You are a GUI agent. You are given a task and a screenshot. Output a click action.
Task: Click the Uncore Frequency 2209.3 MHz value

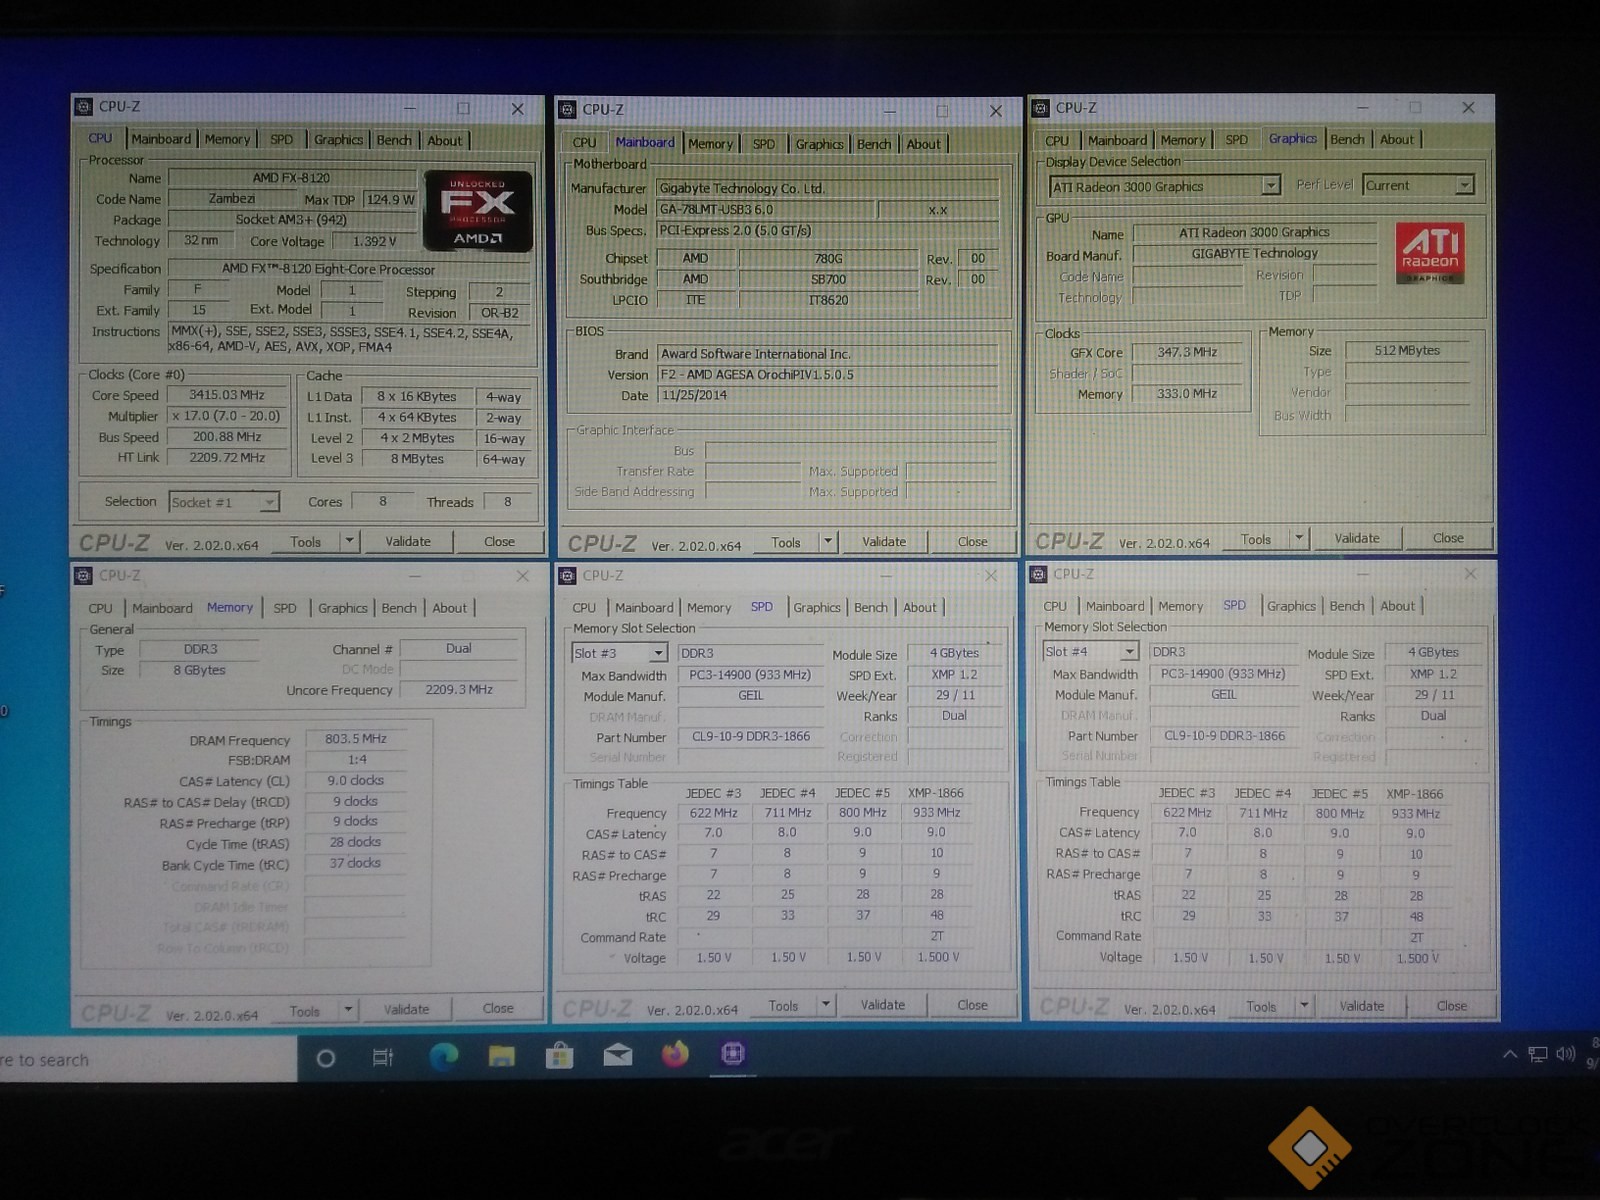[x=459, y=690]
